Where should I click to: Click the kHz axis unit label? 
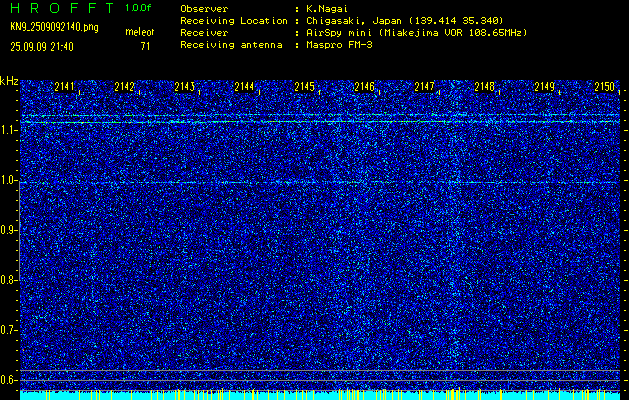pyautogui.click(x=9, y=81)
